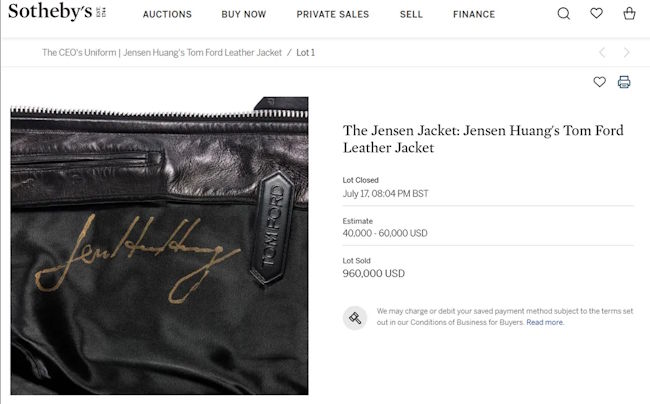Click the Jensen Jacket lot title
Viewport: 650px width, 404px height.
(483, 139)
